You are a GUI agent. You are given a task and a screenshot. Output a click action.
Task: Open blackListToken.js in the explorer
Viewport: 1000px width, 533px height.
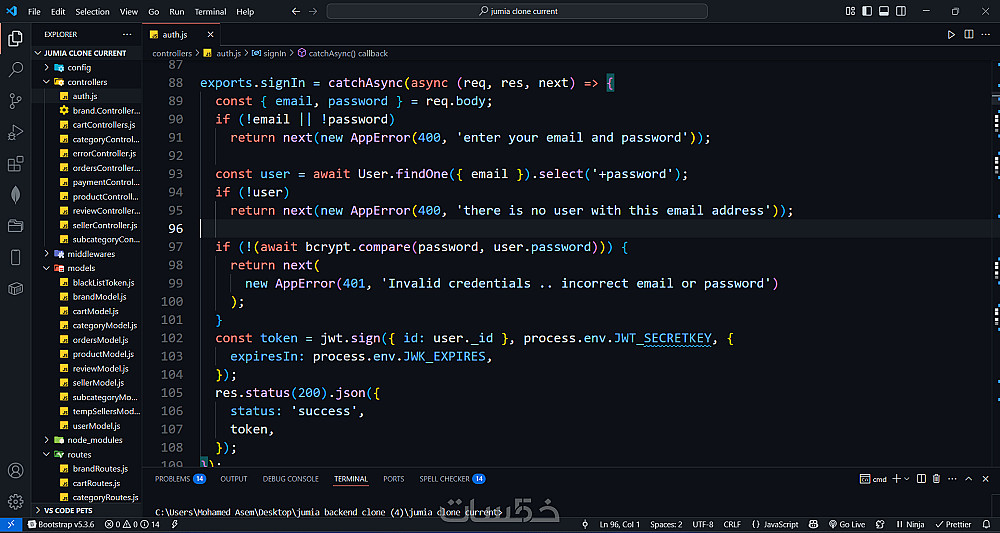[x=103, y=282]
